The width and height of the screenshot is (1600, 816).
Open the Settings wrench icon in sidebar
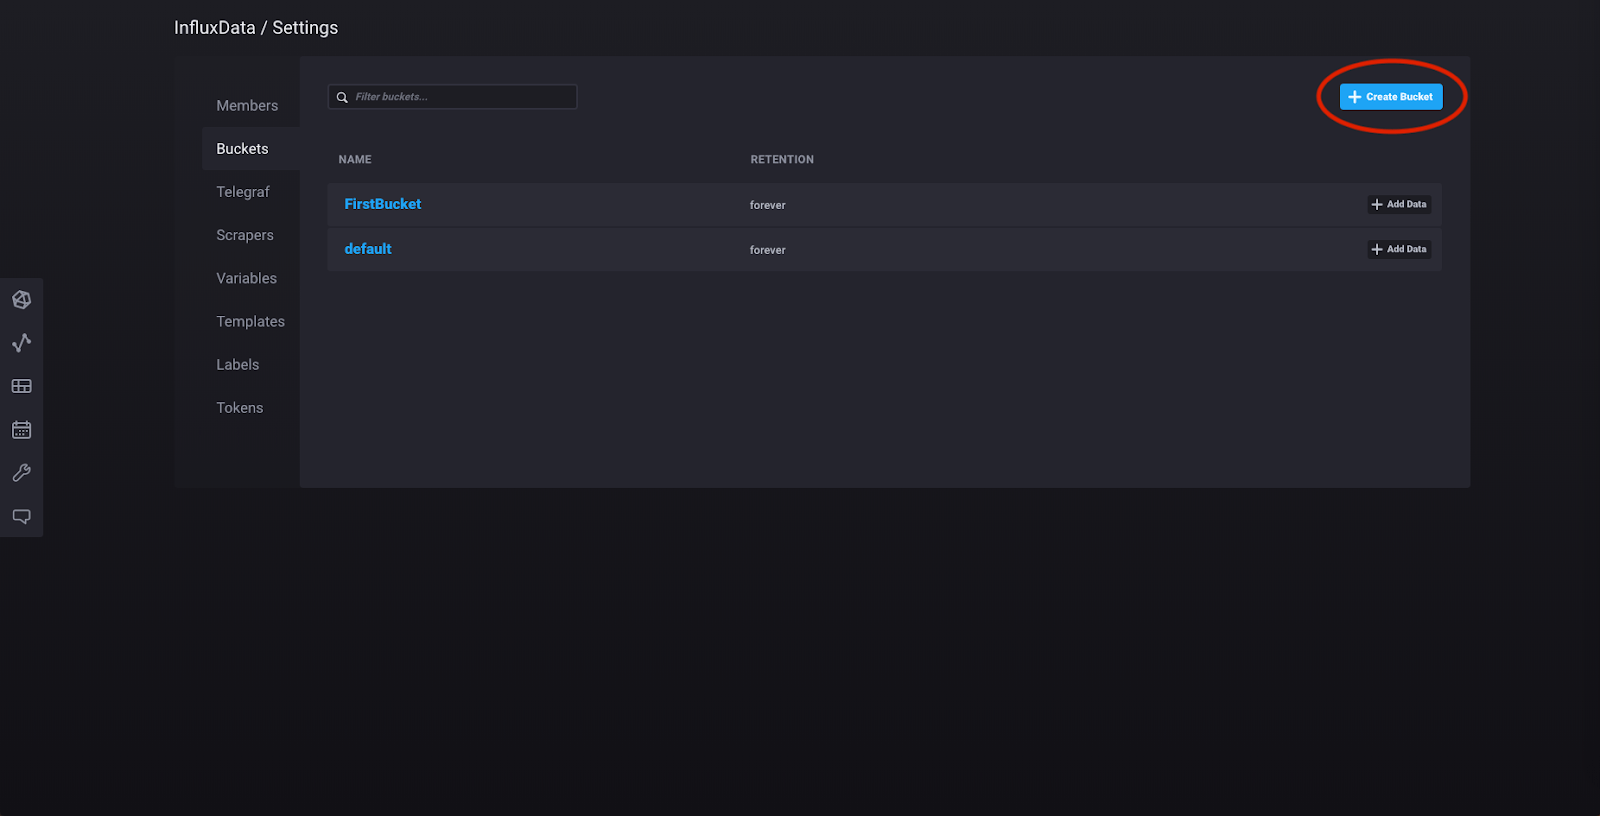click(21, 473)
